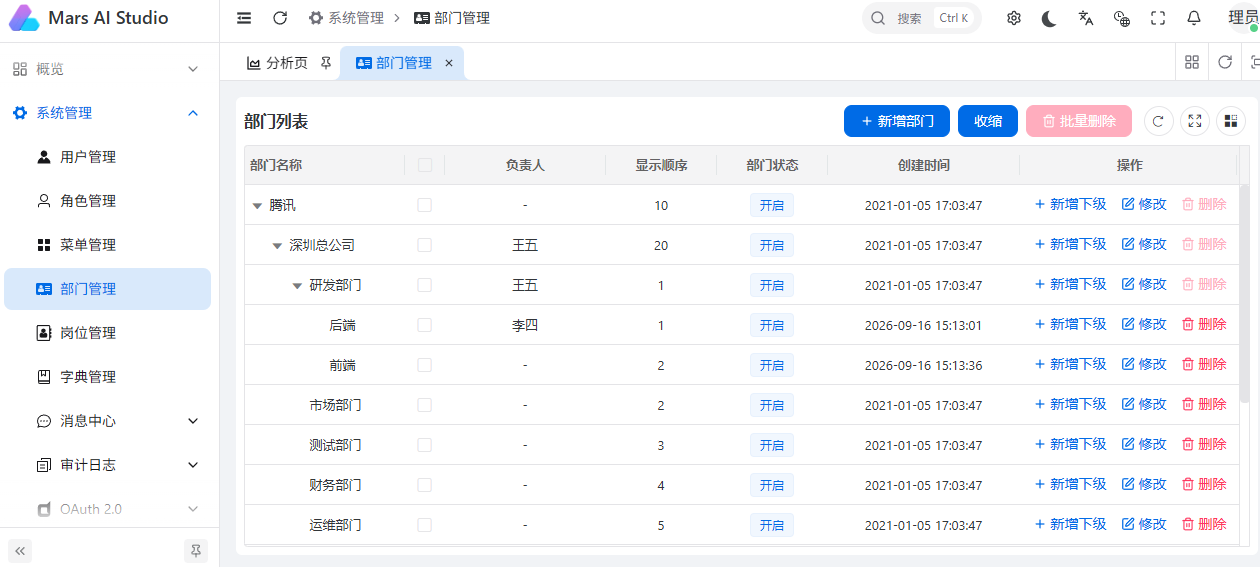The width and height of the screenshot is (1260, 567).
Task: Check the 前端 row checkbox
Action: 425,365
